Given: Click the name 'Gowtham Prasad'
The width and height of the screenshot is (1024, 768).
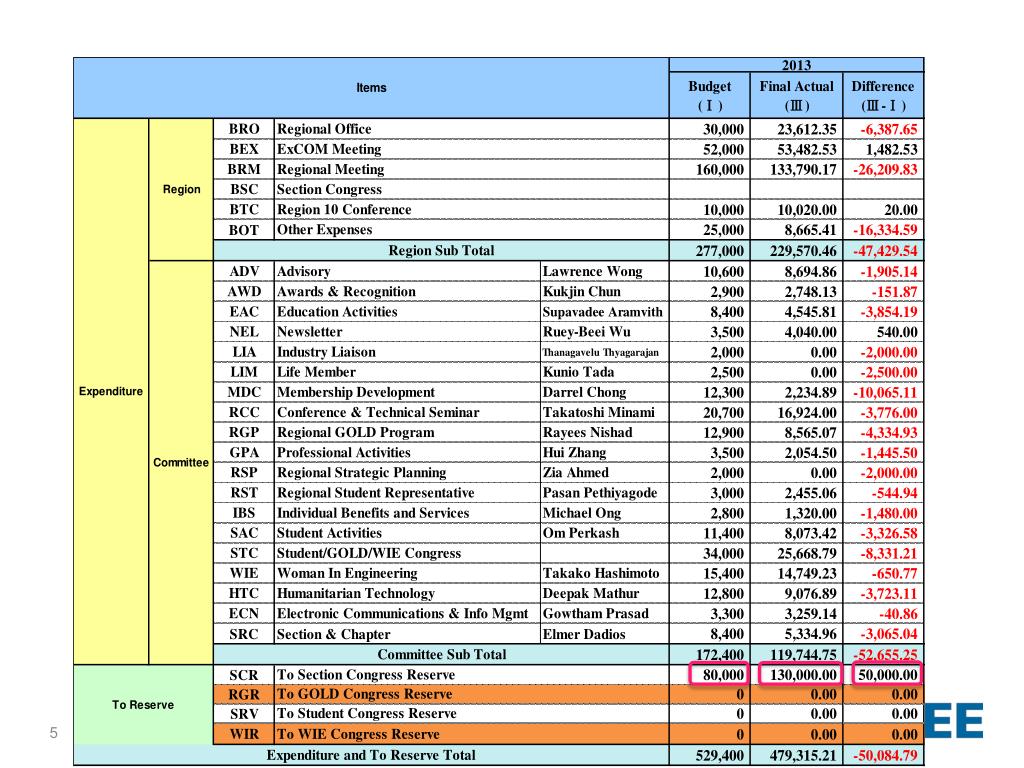Looking at the screenshot, I should click(605, 614).
